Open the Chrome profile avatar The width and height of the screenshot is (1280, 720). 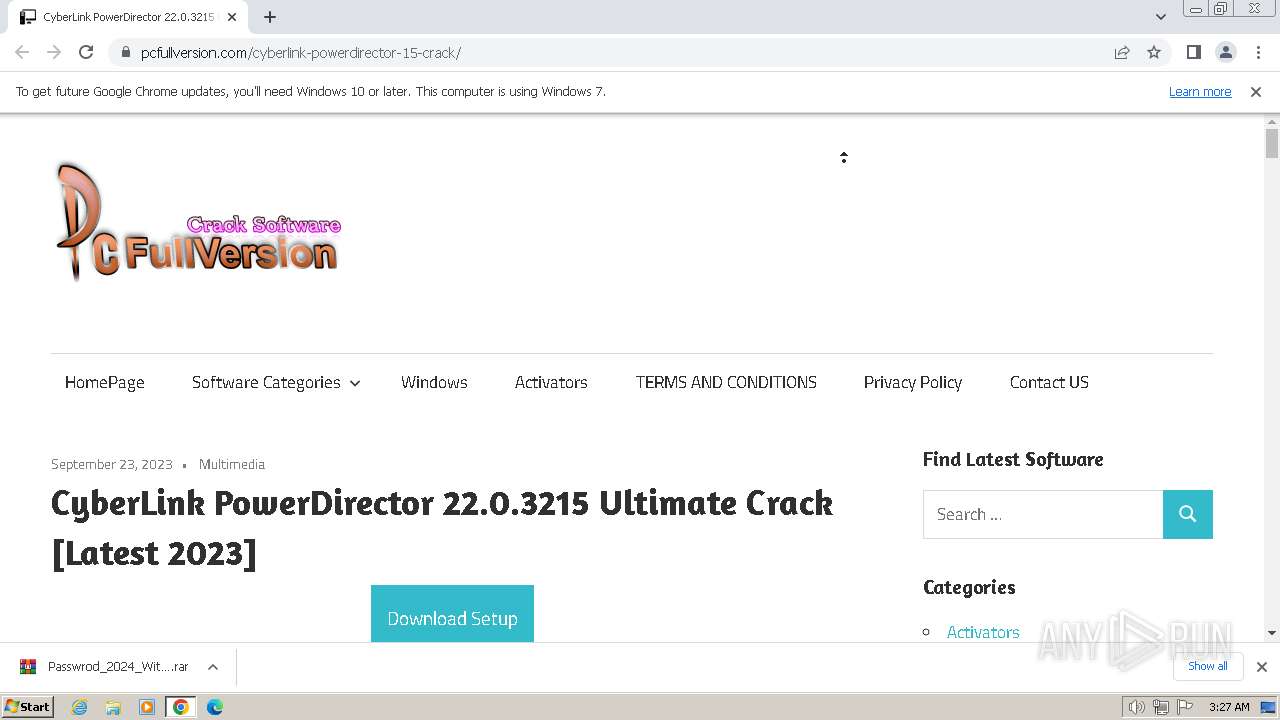1225,52
